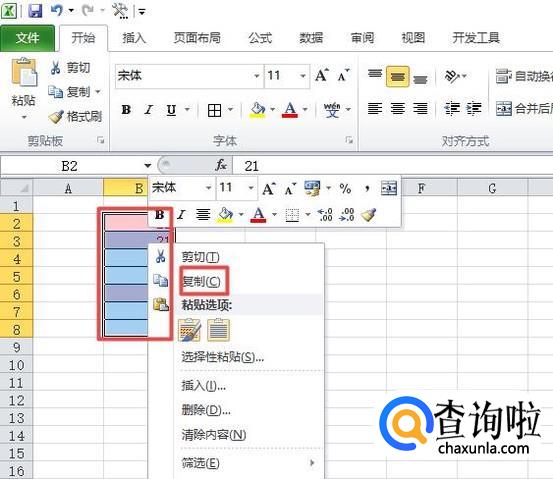Click the ribbon font color red A button
The width and height of the screenshot is (553, 479).
click(x=290, y=110)
